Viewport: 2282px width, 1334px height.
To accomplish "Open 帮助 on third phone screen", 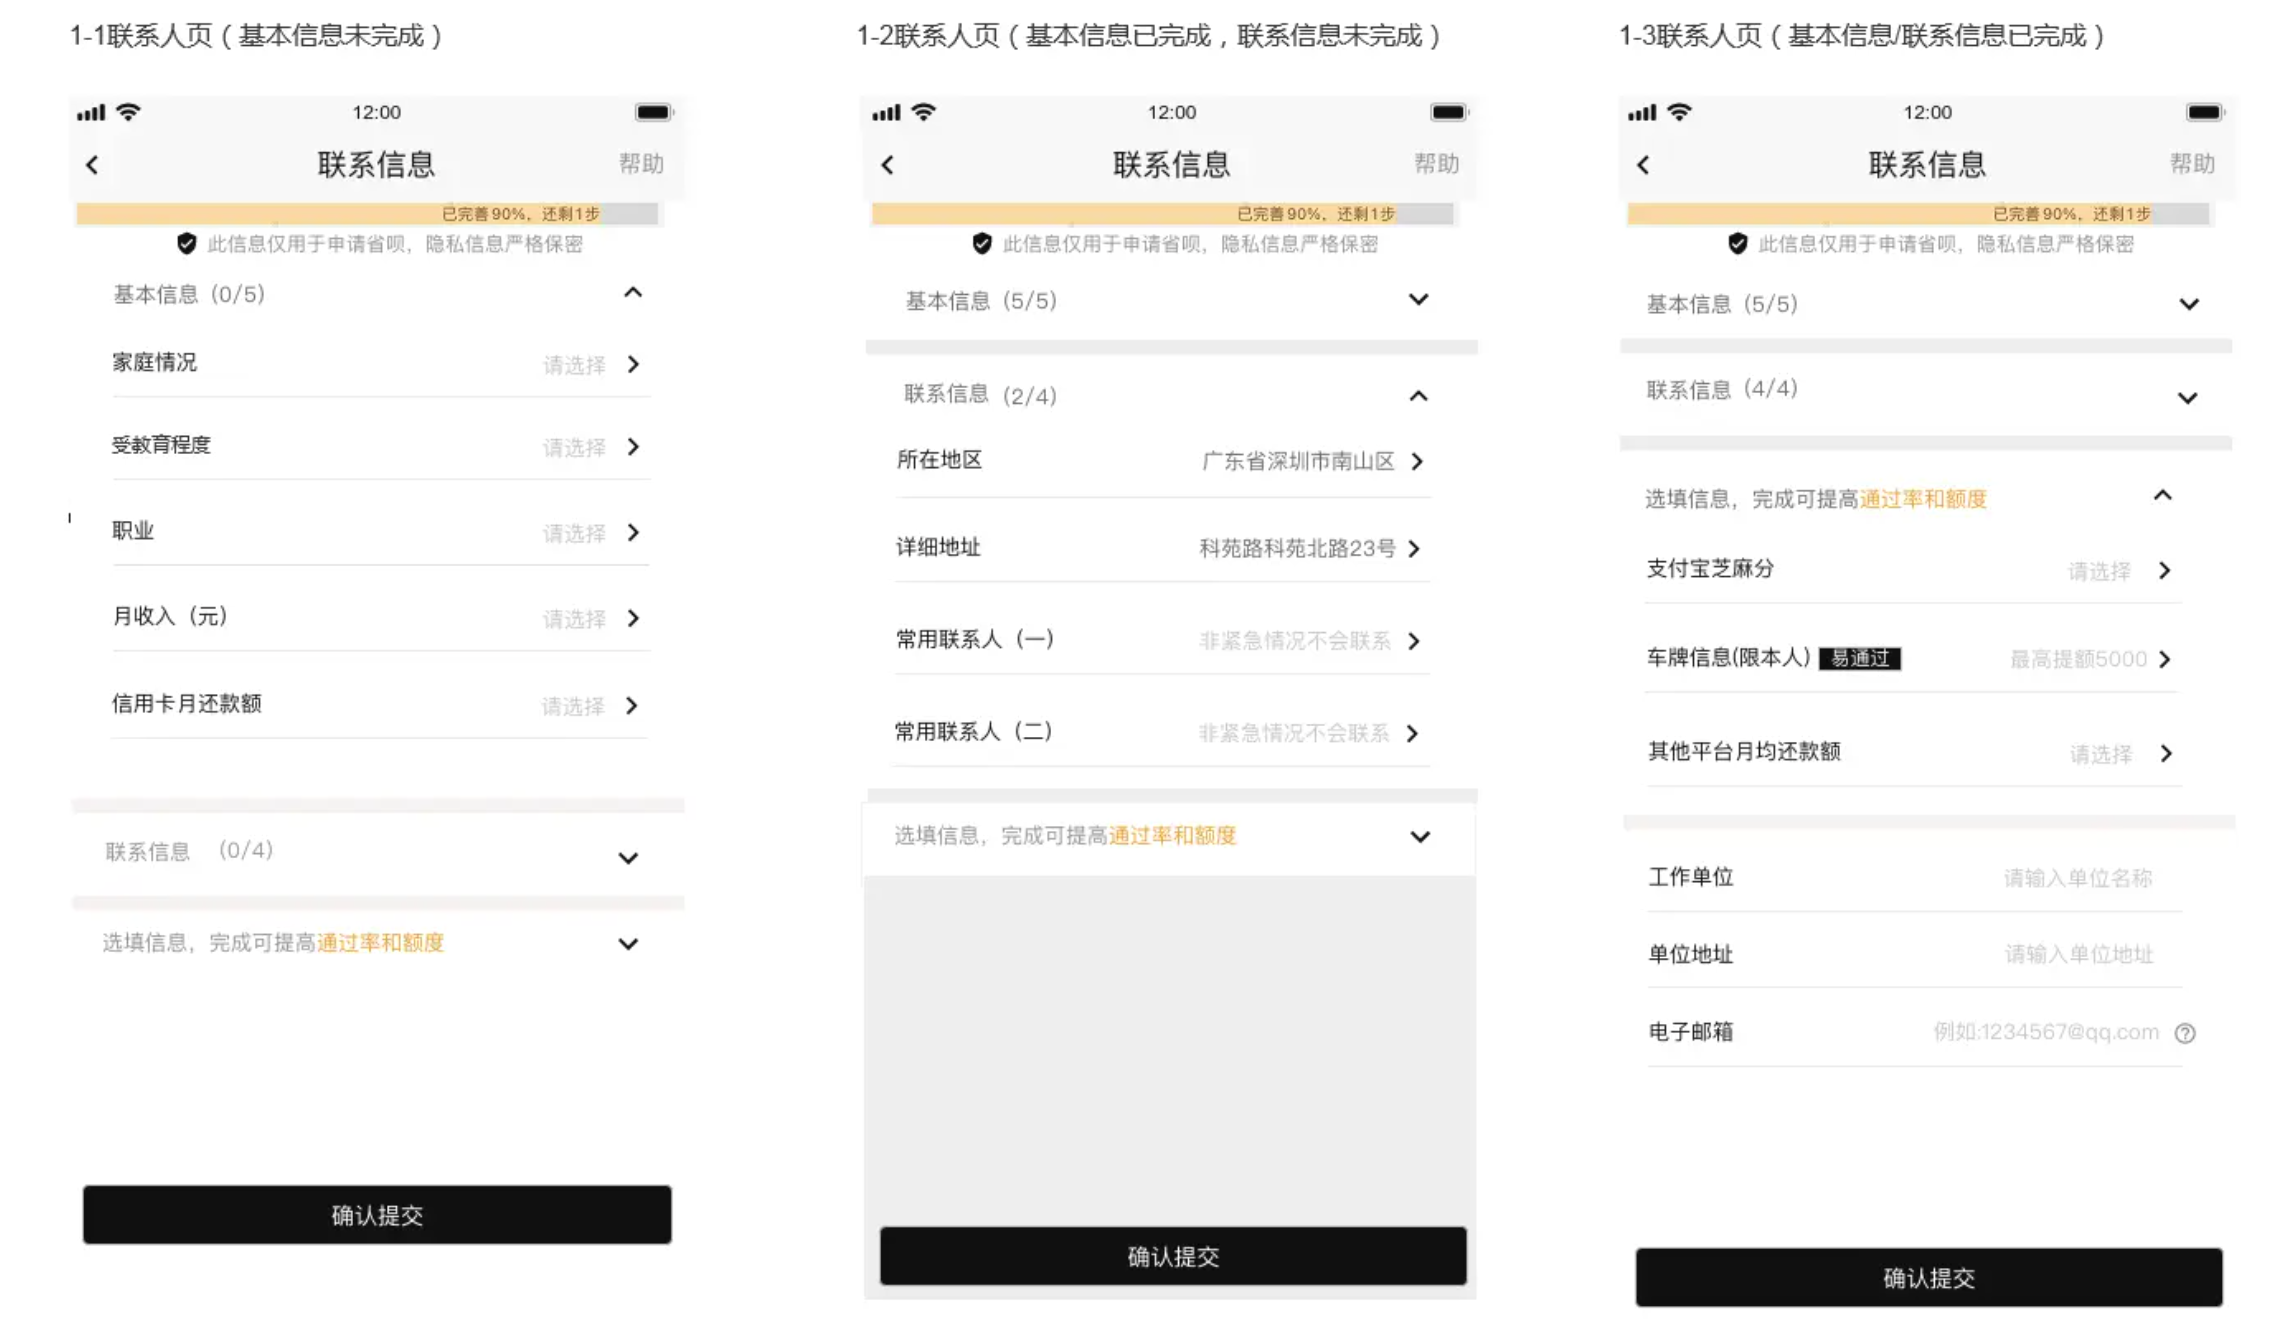I will [x=2192, y=163].
